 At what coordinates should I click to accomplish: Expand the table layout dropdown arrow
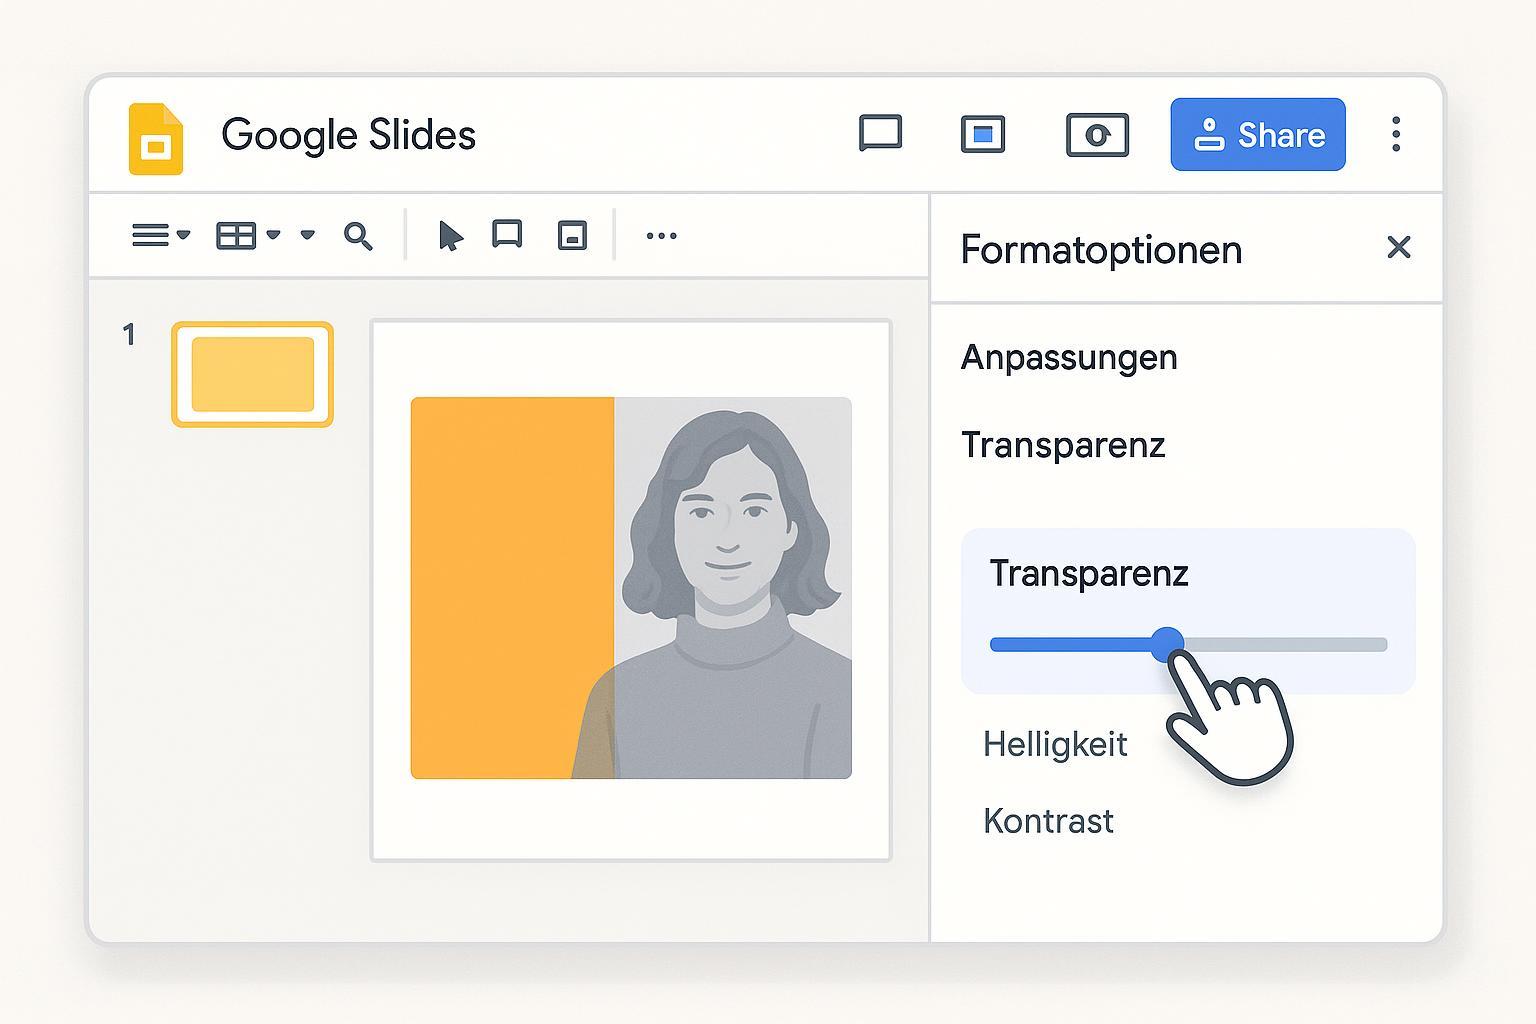[x=273, y=235]
